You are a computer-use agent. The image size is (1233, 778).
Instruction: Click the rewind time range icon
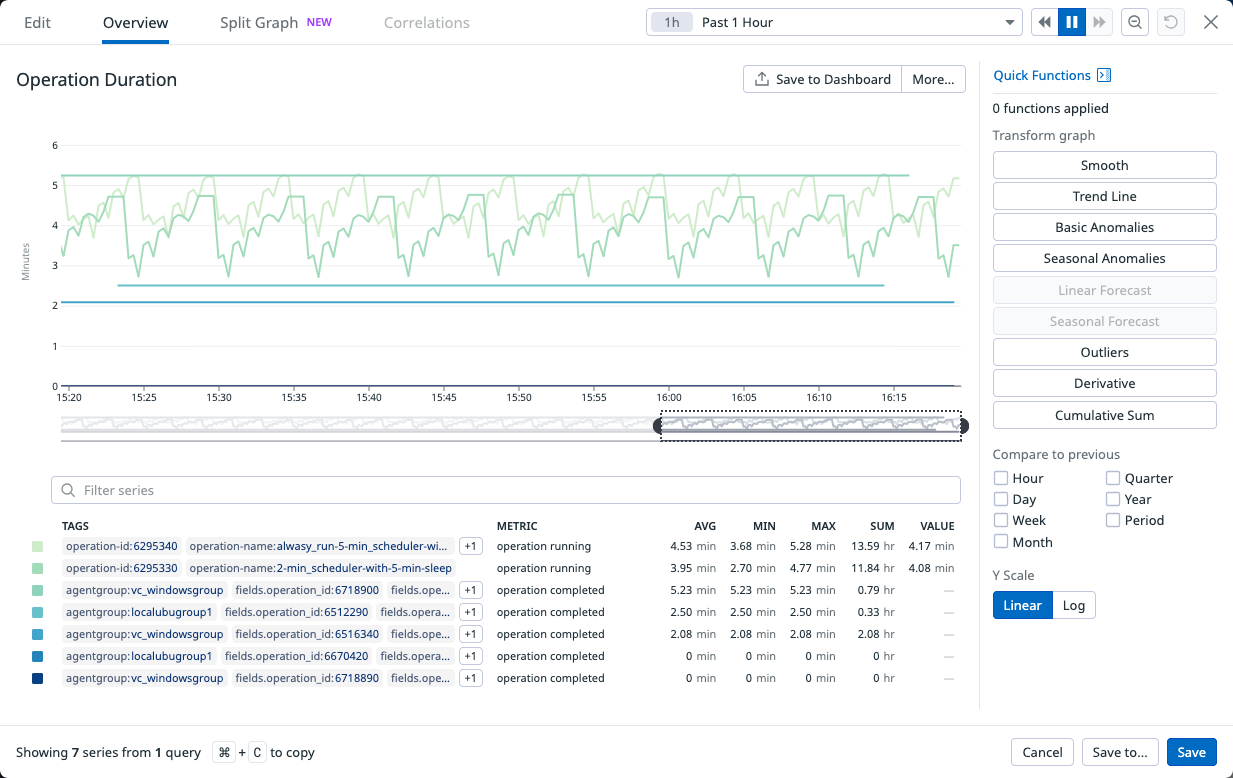pos(1045,22)
